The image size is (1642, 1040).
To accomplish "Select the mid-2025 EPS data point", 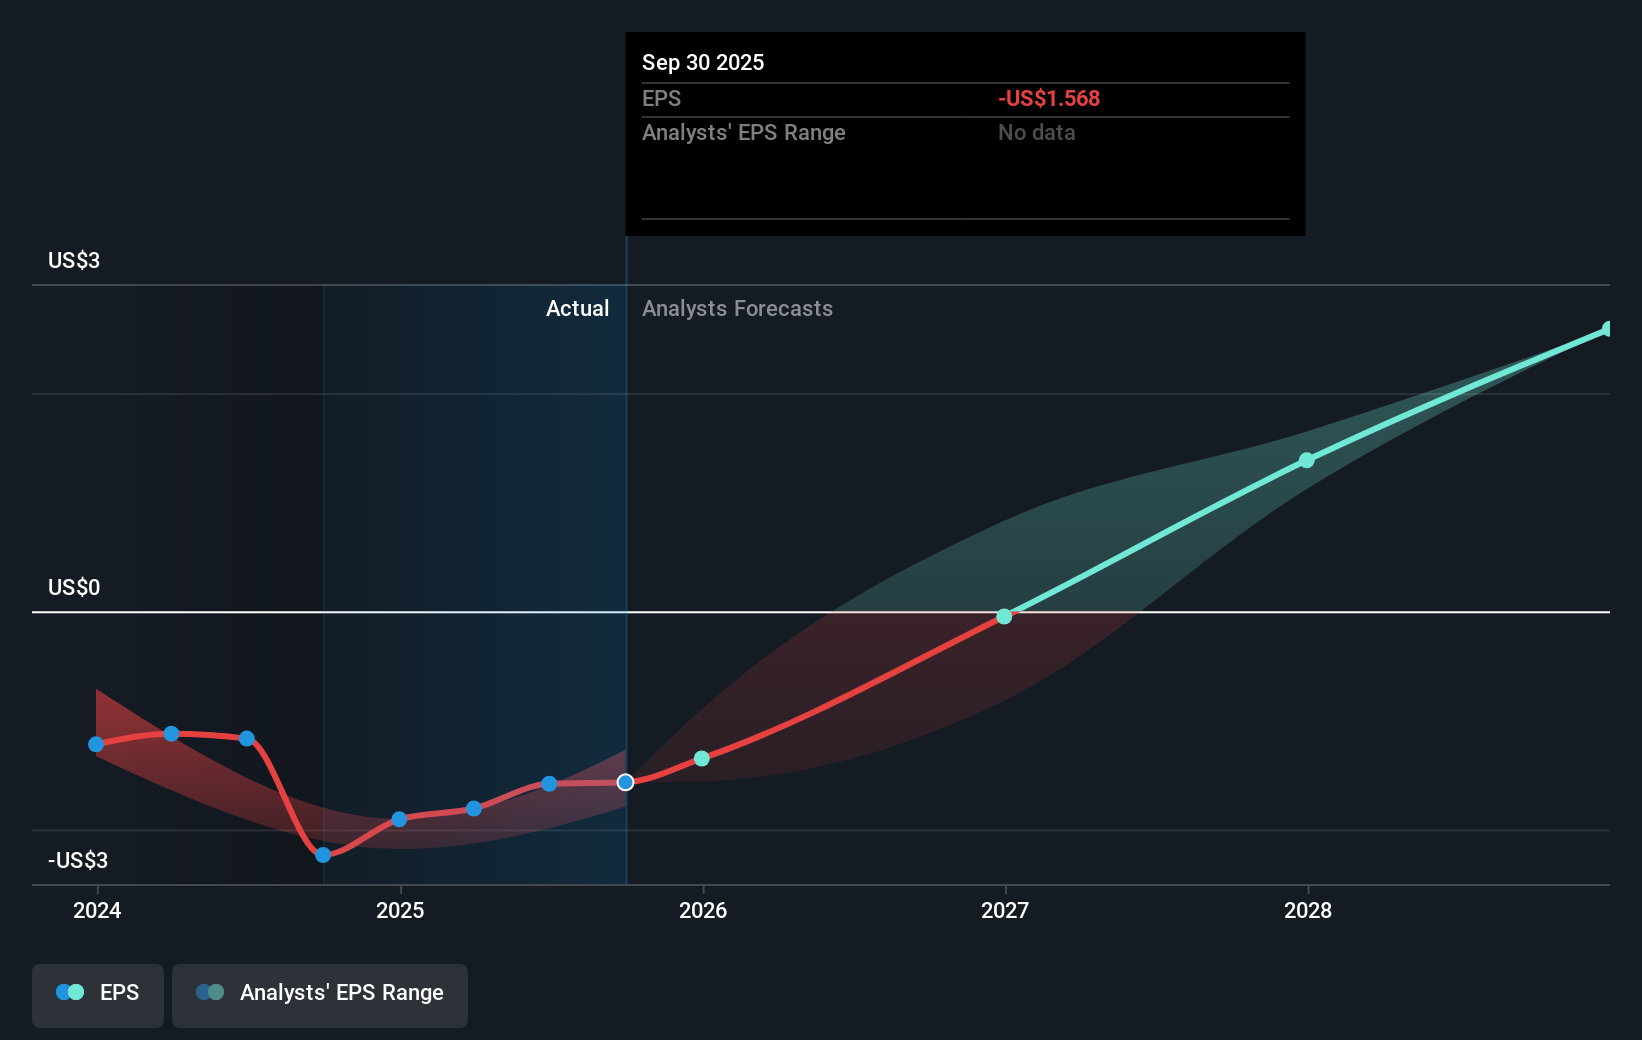I will 549,783.
